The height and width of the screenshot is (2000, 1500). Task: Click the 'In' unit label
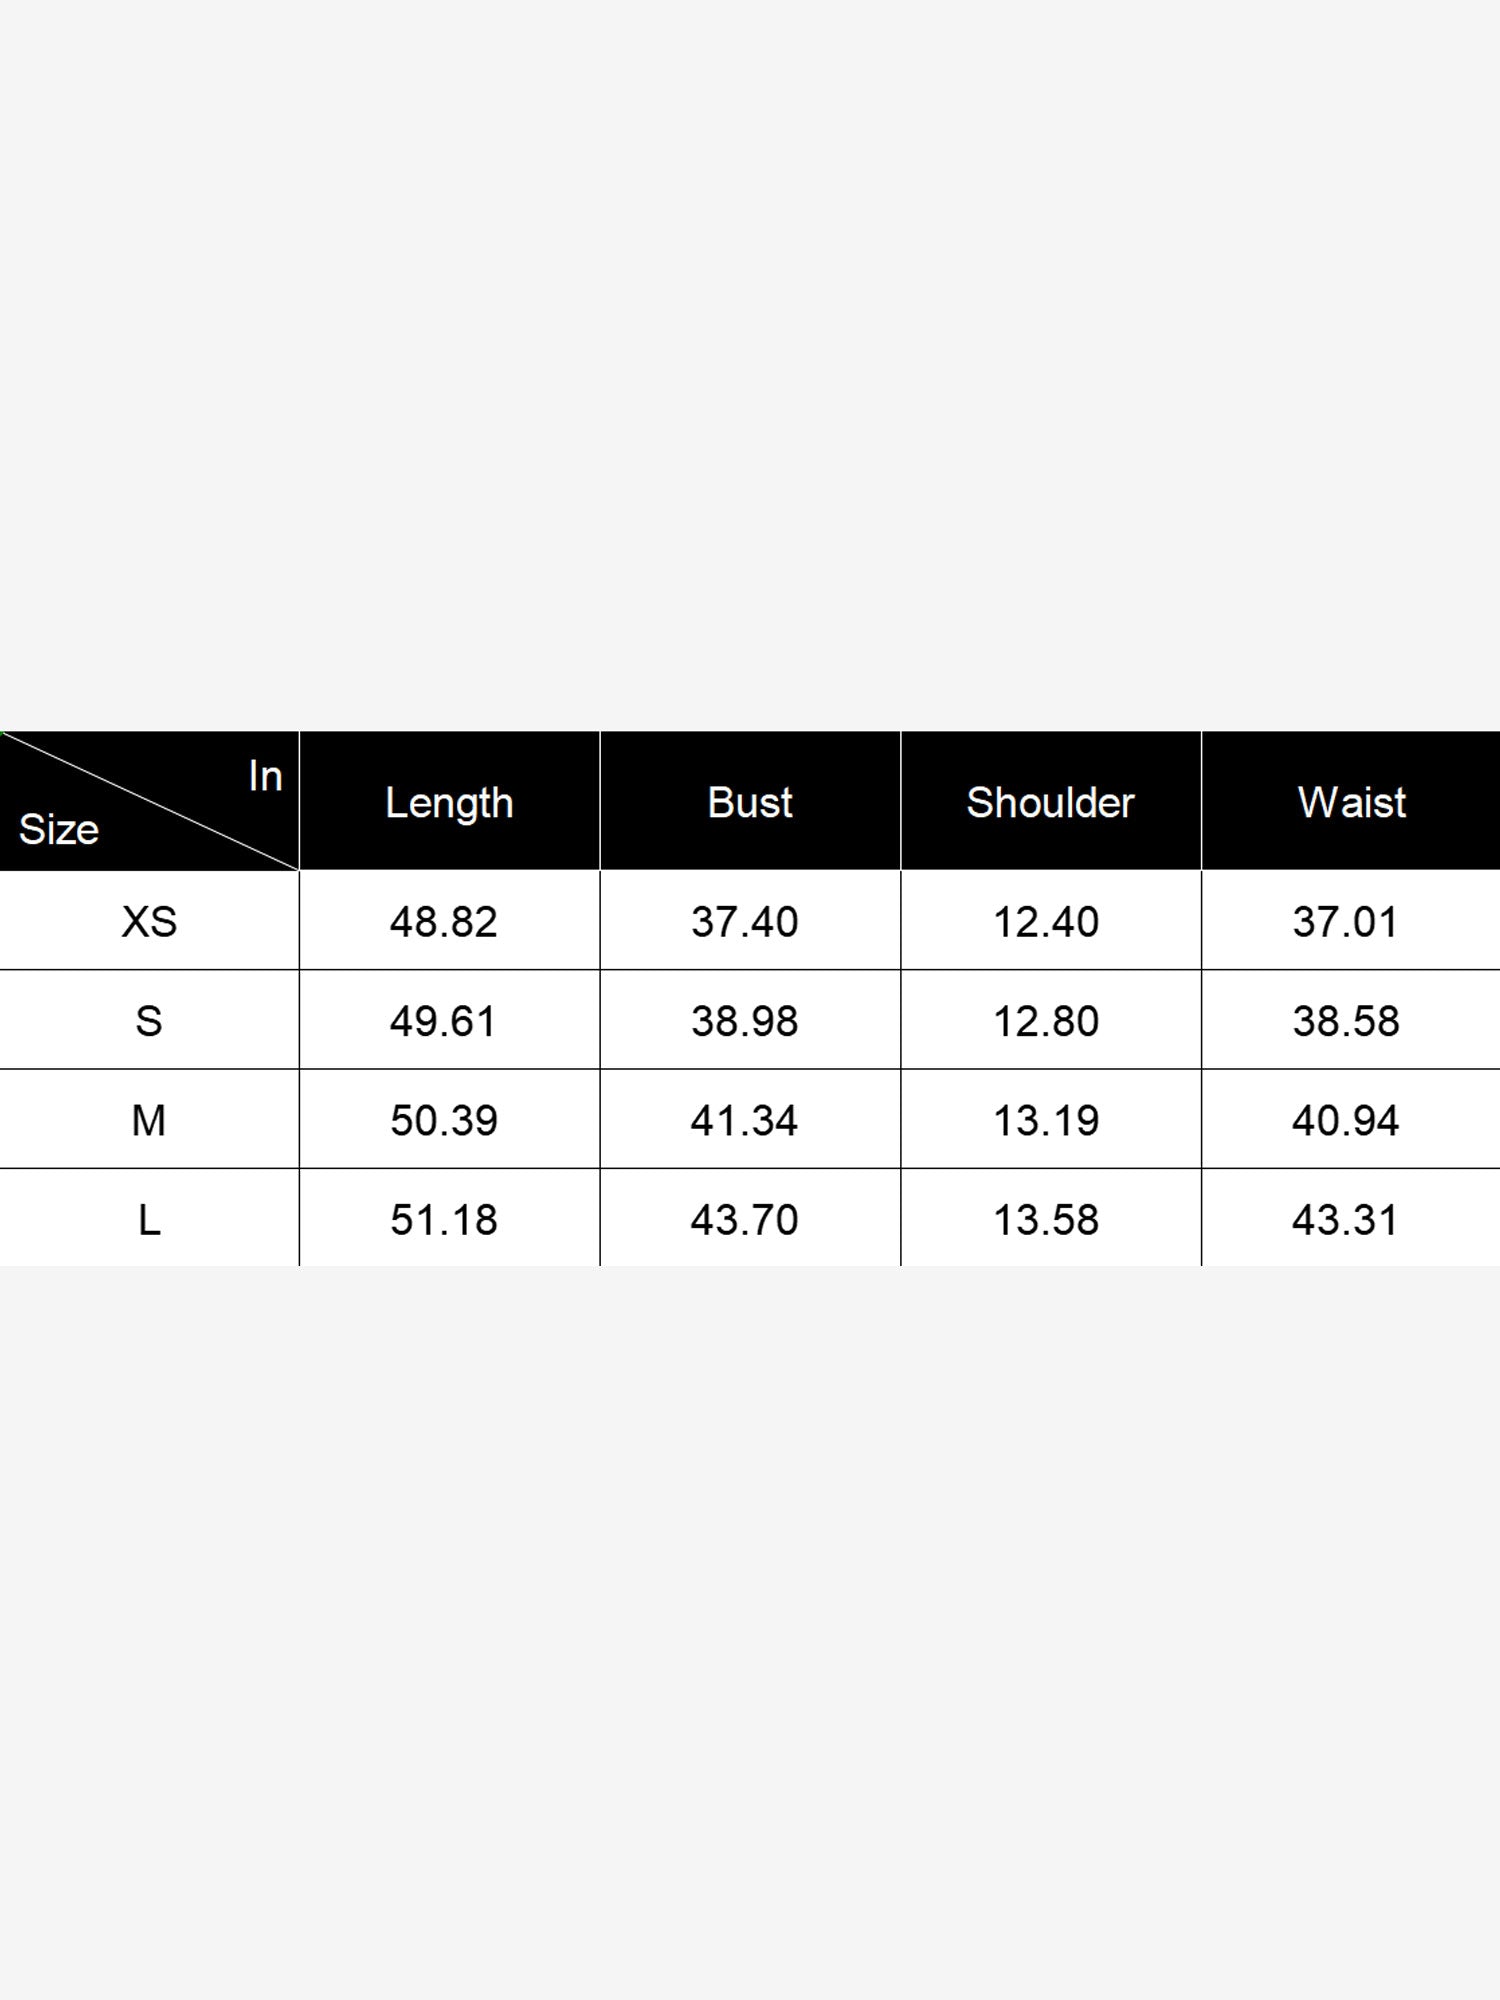(x=266, y=776)
